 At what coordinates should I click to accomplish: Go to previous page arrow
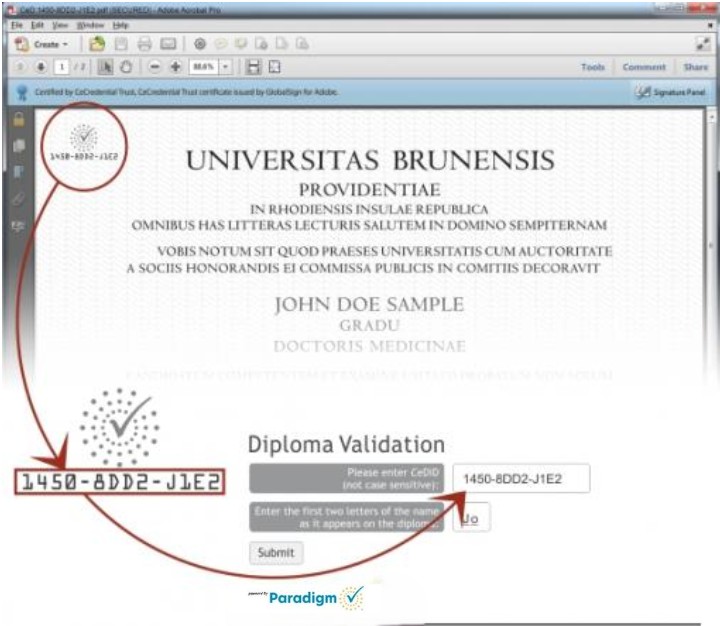tap(20, 67)
